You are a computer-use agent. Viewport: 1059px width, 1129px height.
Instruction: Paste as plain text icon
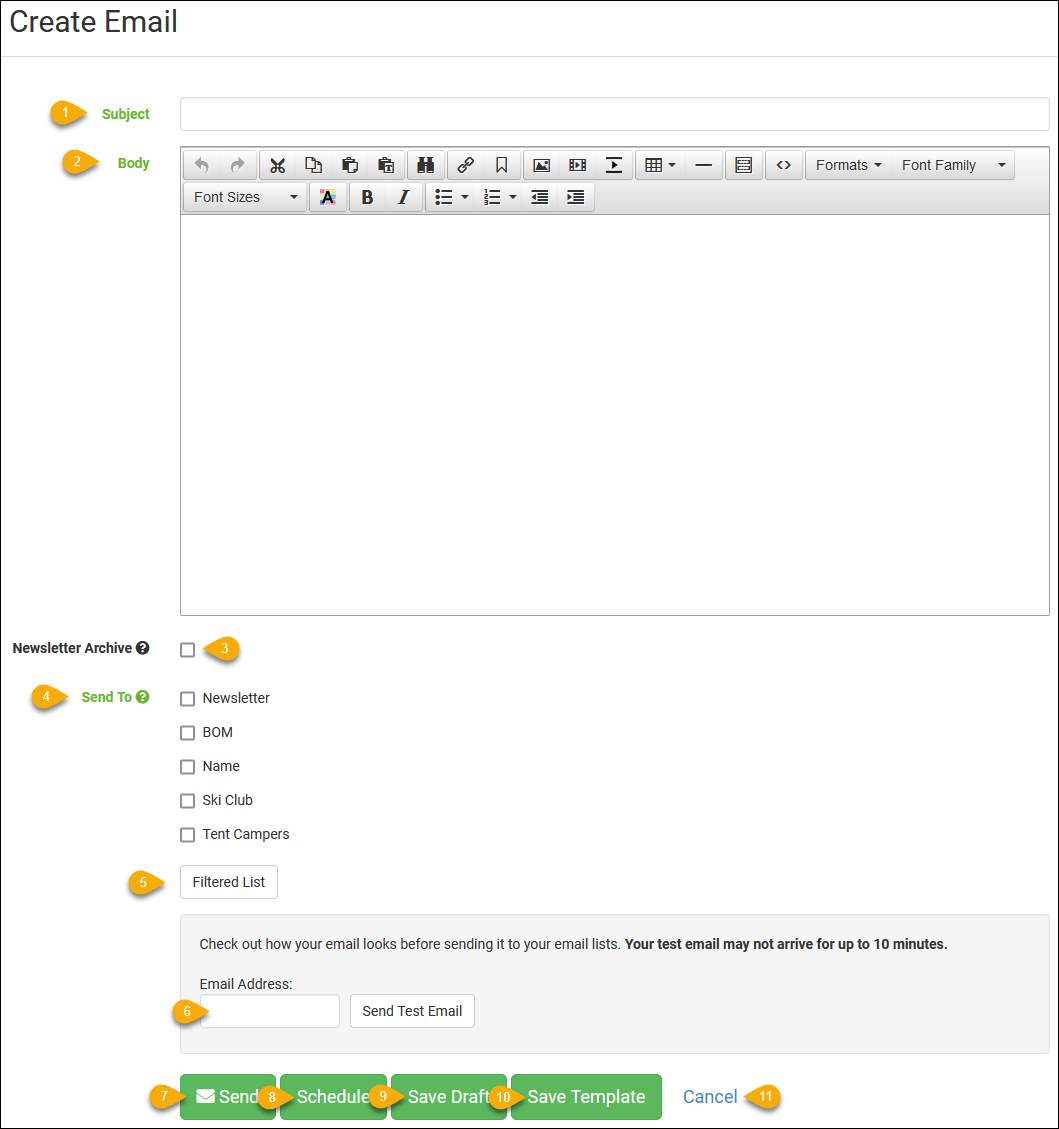[386, 165]
